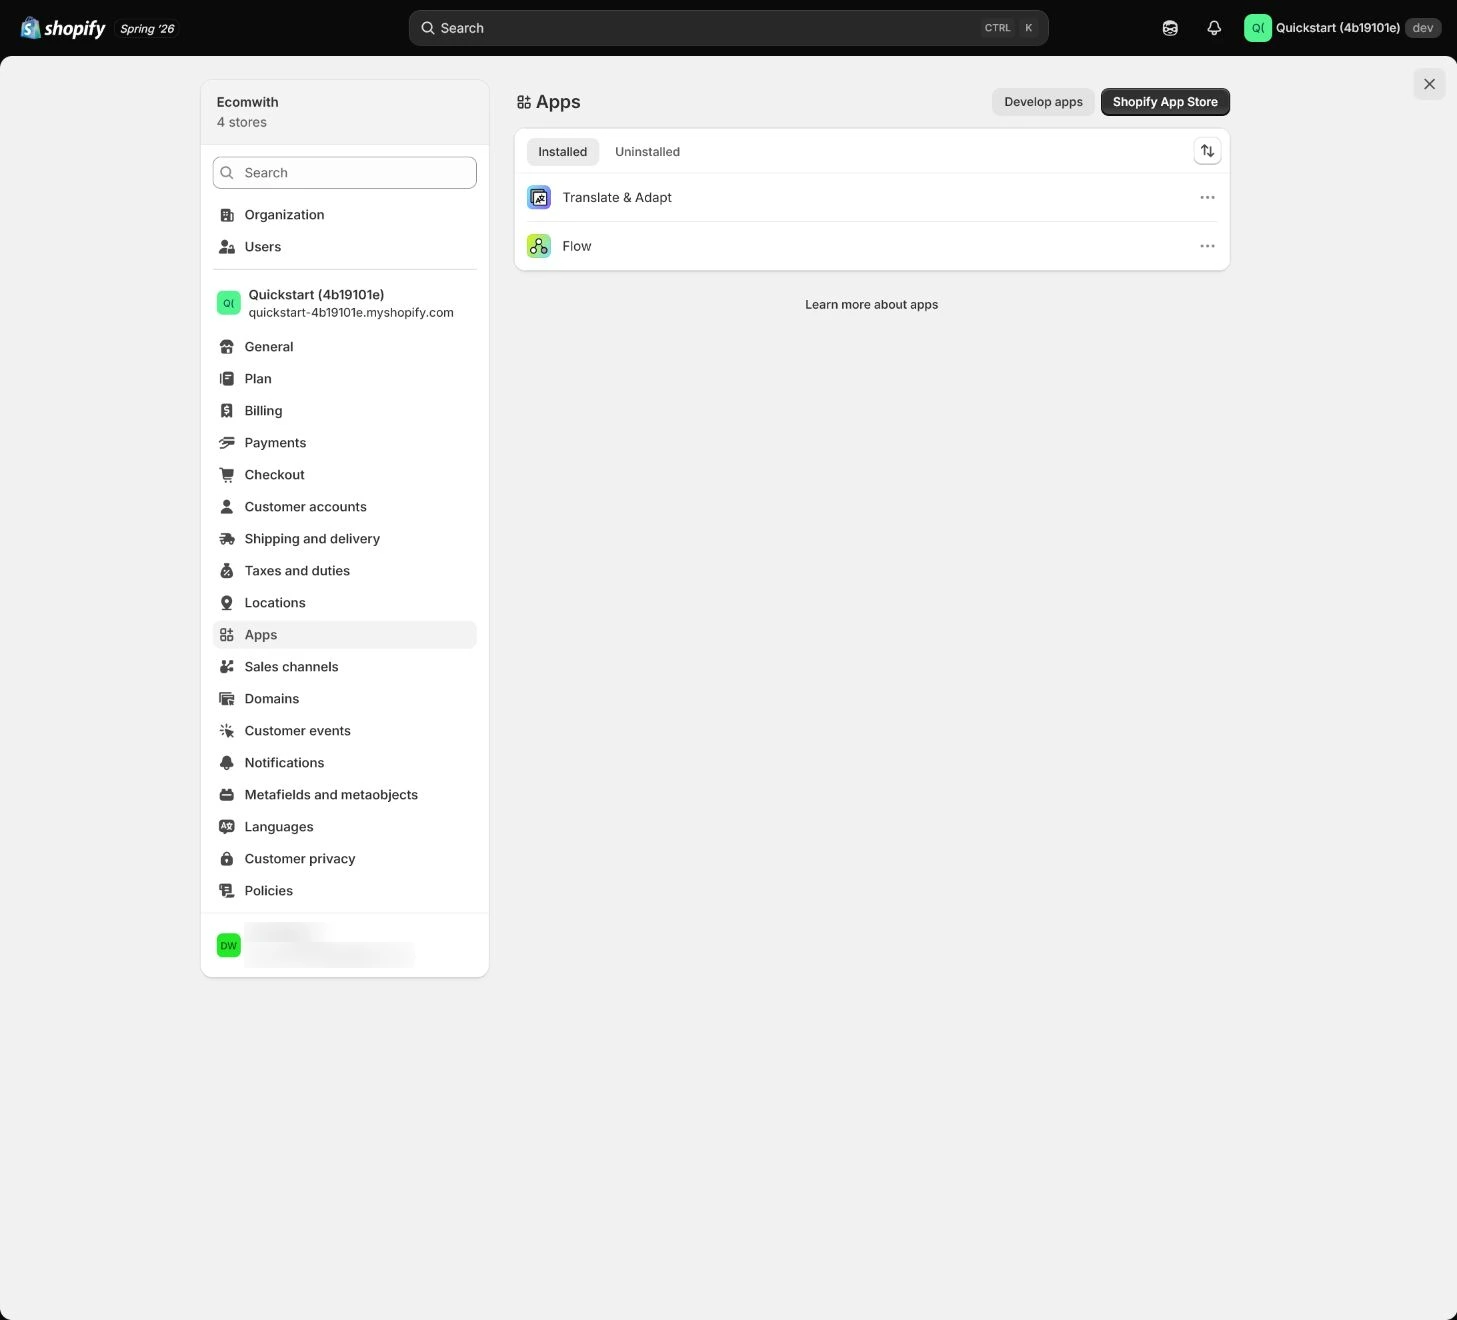Click the Billing receipt icon
The height and width of the screenshot is (1320, 1457).
point(227,411)
